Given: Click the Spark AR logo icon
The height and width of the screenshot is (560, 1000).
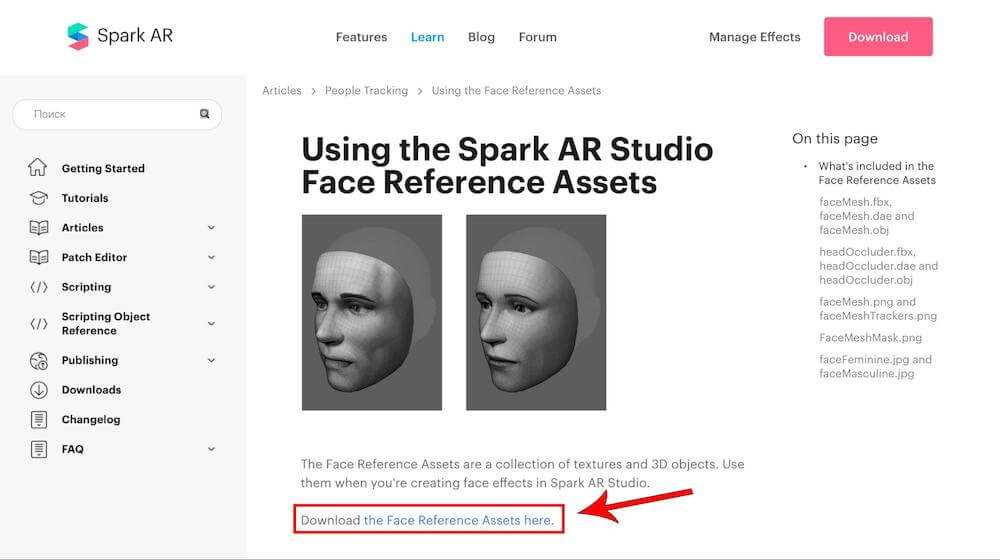Looking at the screenshot, I should click(x=78, y=37).
